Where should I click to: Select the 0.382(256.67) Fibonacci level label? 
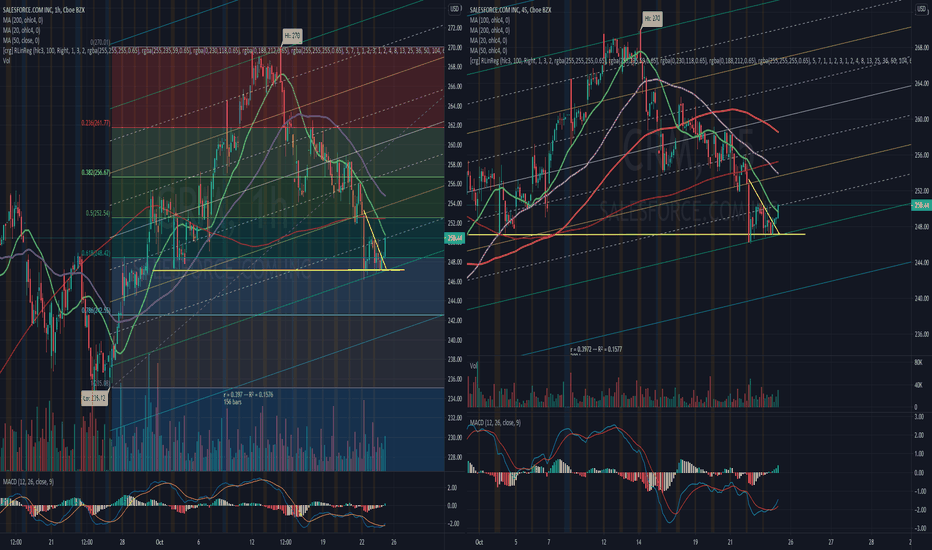(x=96, y=172)
